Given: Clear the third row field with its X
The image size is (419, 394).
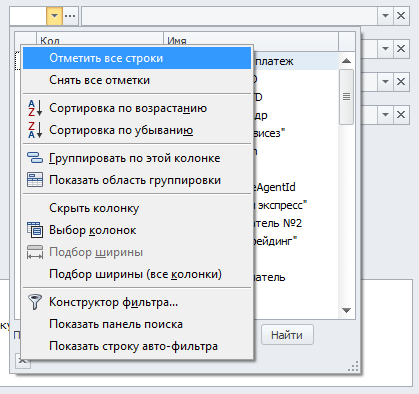Looking at the screenshot, I should click(x=401, y=82).
